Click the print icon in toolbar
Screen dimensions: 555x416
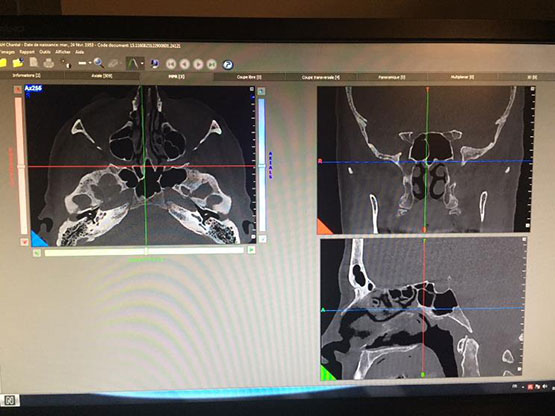[48, 63]
